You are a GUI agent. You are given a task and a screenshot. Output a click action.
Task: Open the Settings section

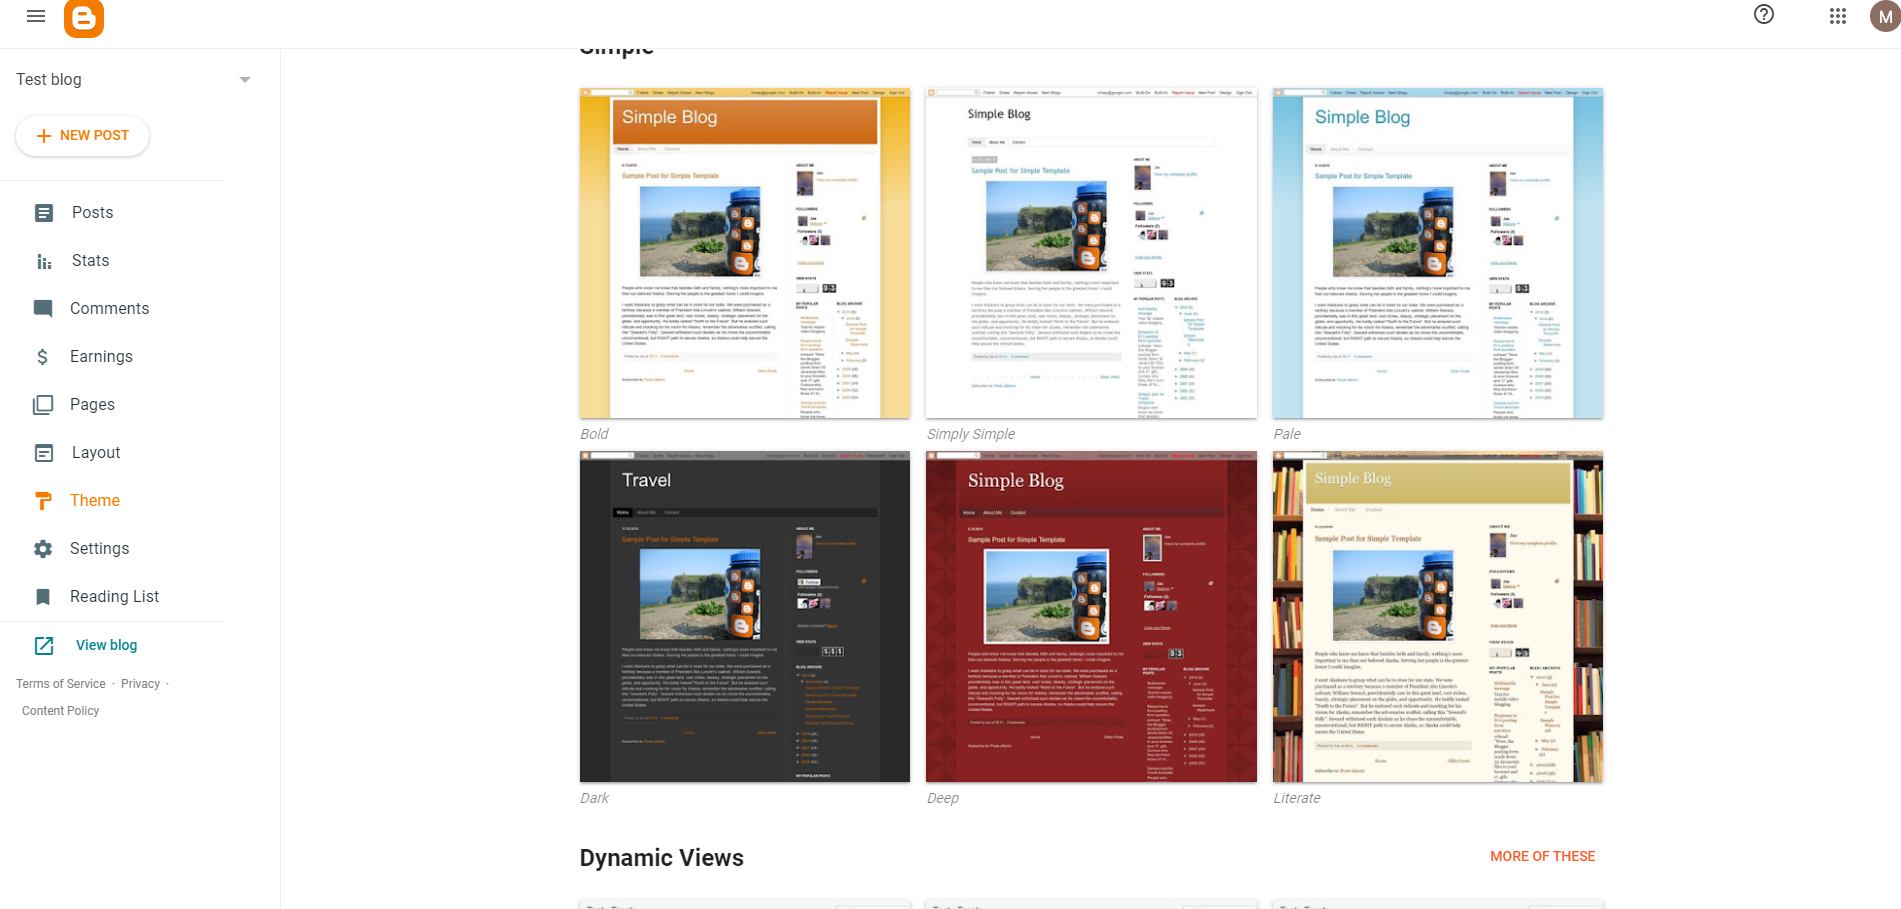(x=99, y=548)
